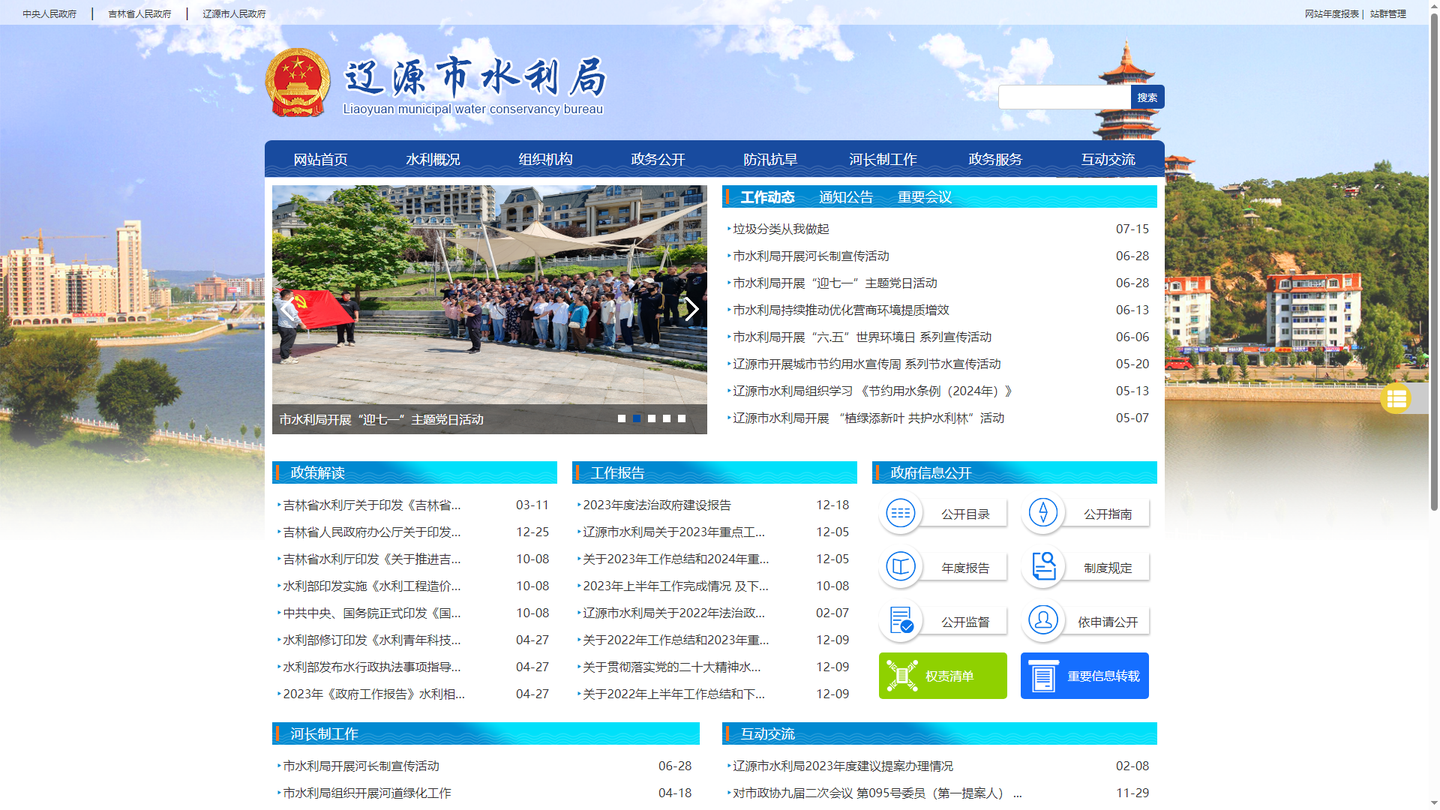Screen dimensions: 1440x810
Task: Open the 河长制工作 section heading
Action: (324, 734)
